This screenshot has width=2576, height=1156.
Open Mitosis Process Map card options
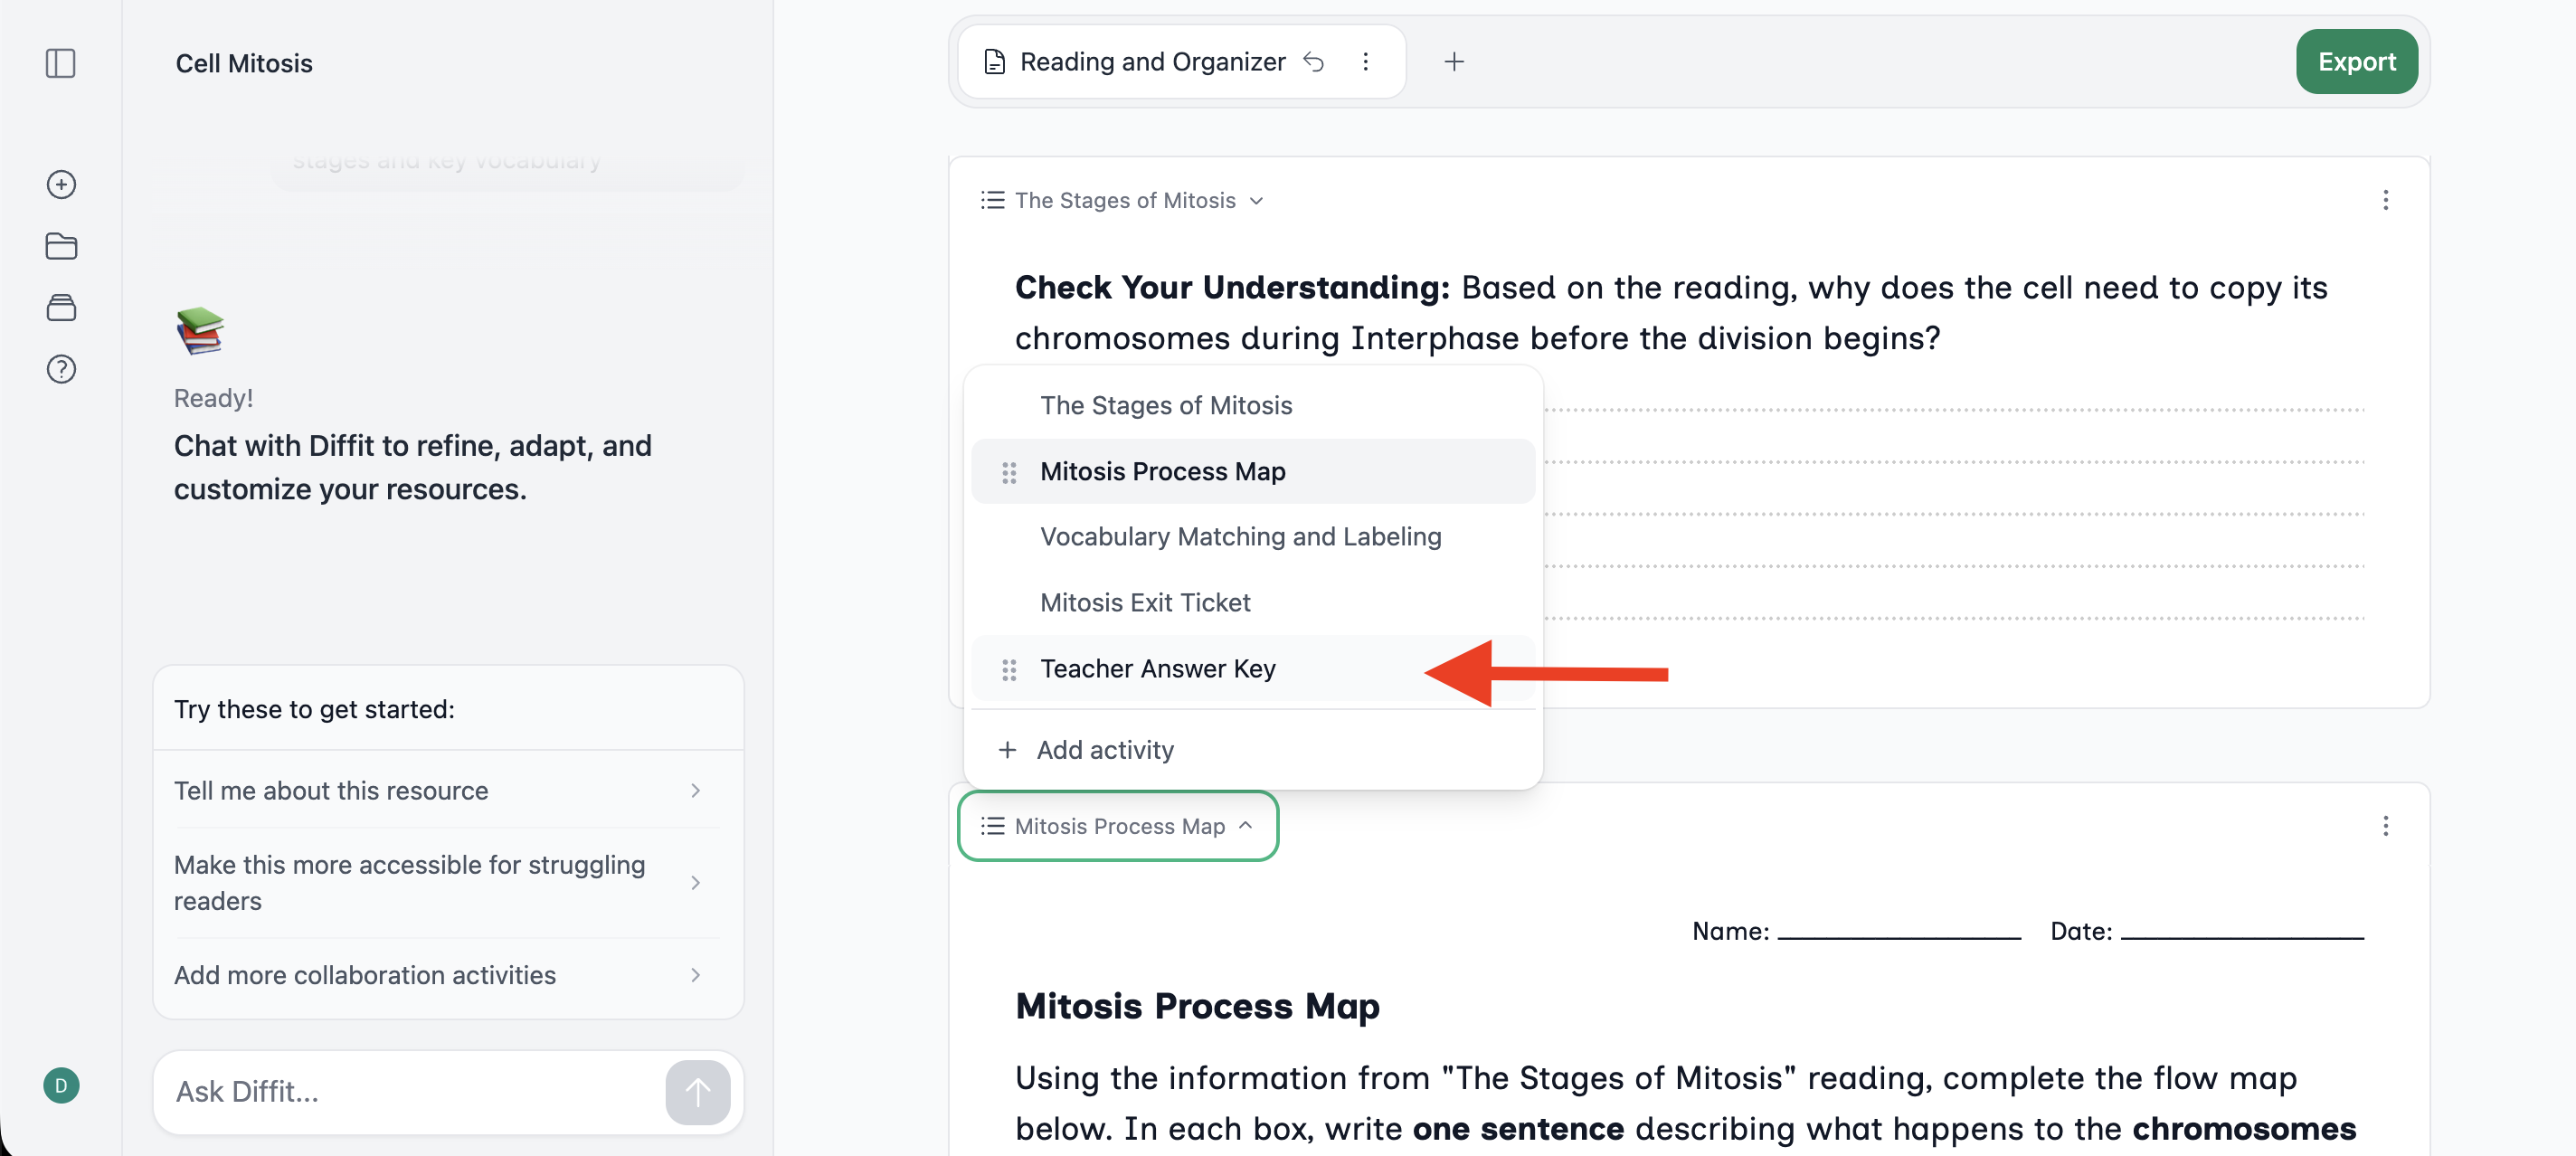click(x=2385, y=826)
